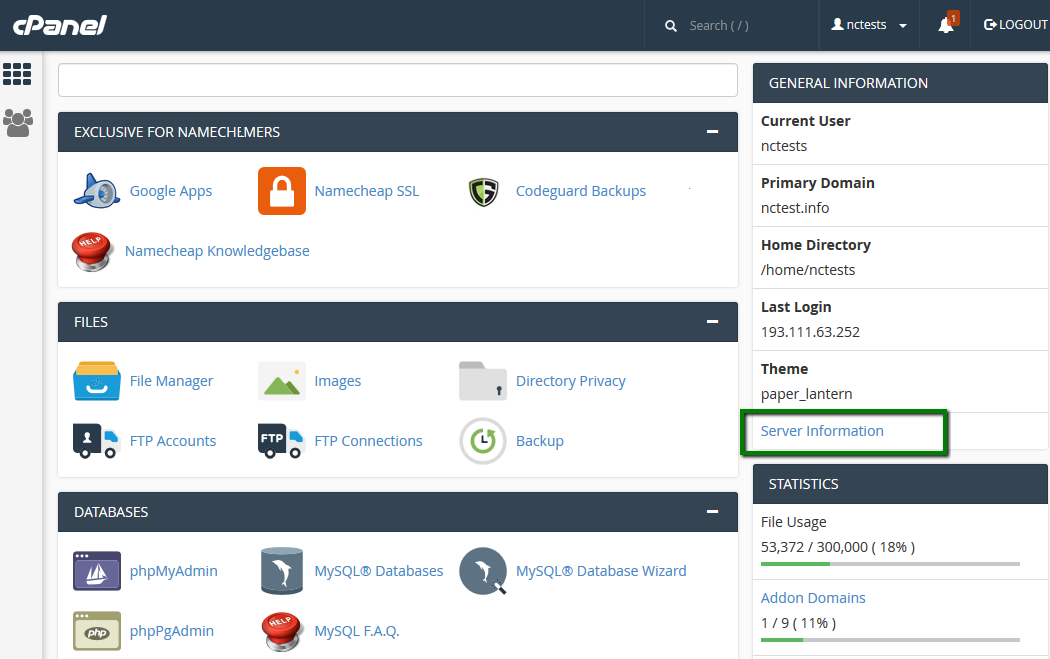Open the Google Apps icon
Screen dimensions: 1050x659
[x=97, y=191]
